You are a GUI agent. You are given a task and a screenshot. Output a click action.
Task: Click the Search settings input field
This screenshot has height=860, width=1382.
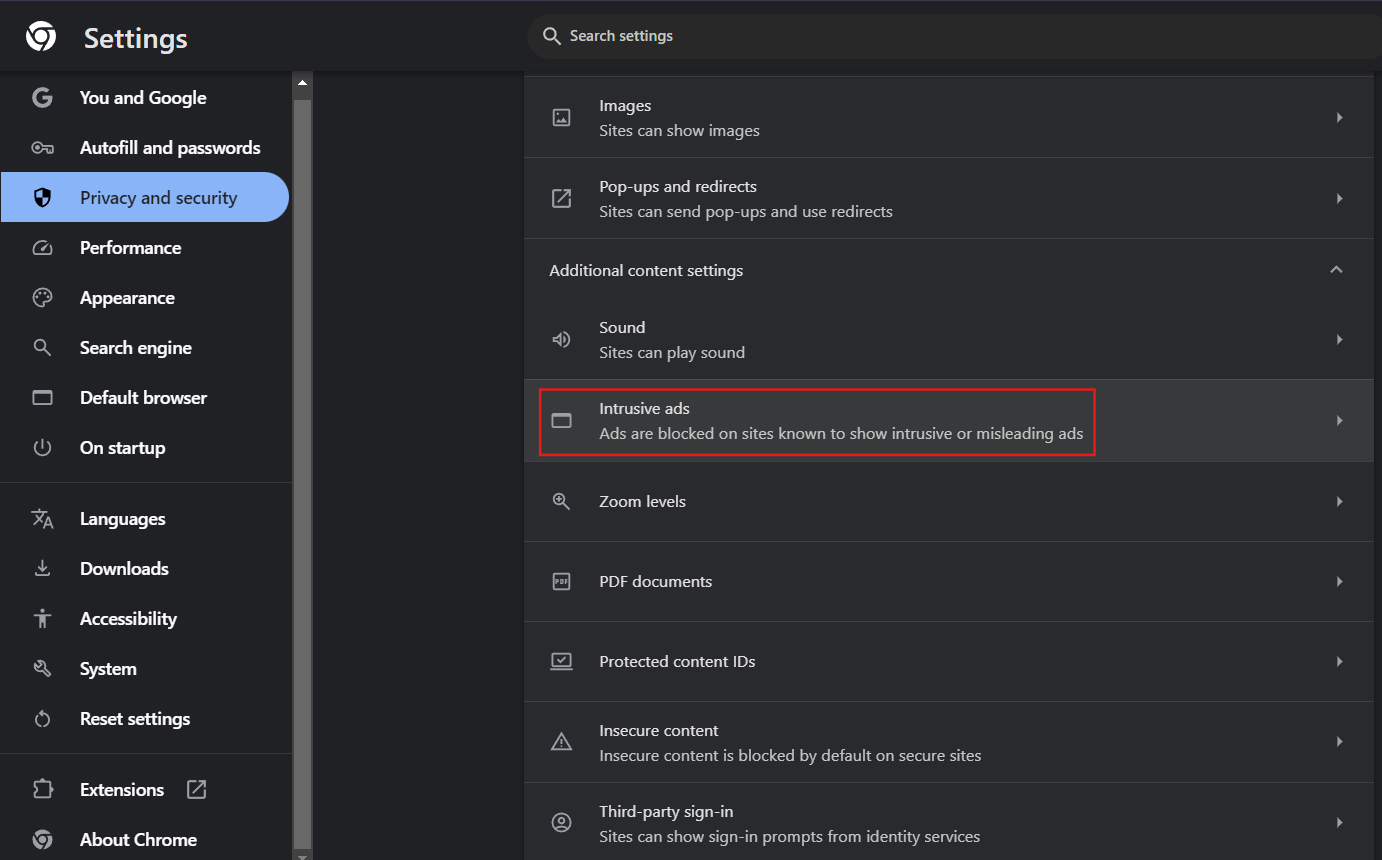[900, 36]
